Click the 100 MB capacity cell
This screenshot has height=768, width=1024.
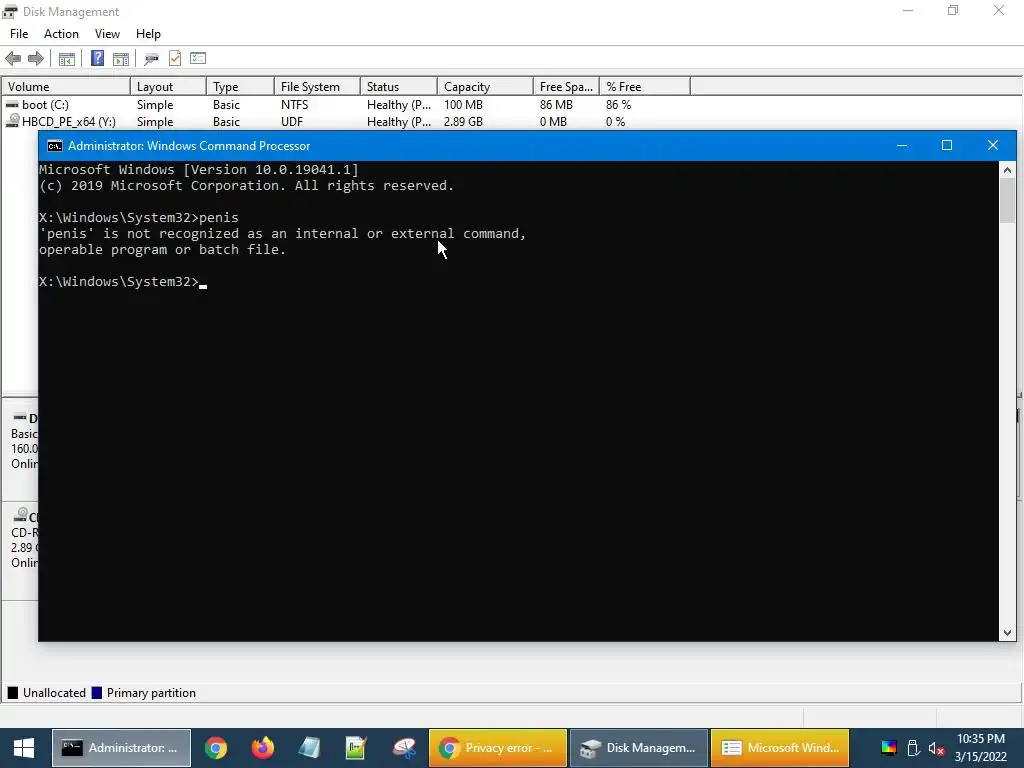463,104
